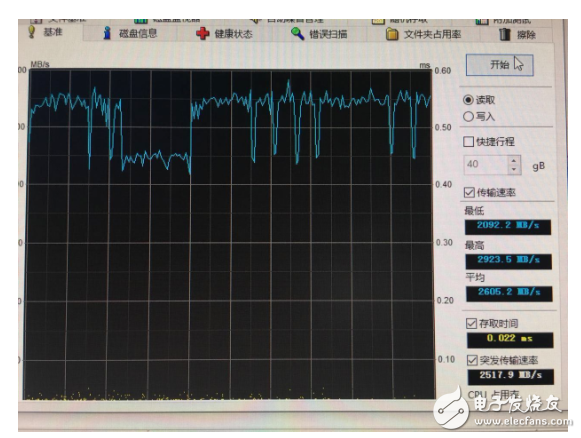Click the MB/s axis label above the graph
581x438 pixels.
(40, 64)
